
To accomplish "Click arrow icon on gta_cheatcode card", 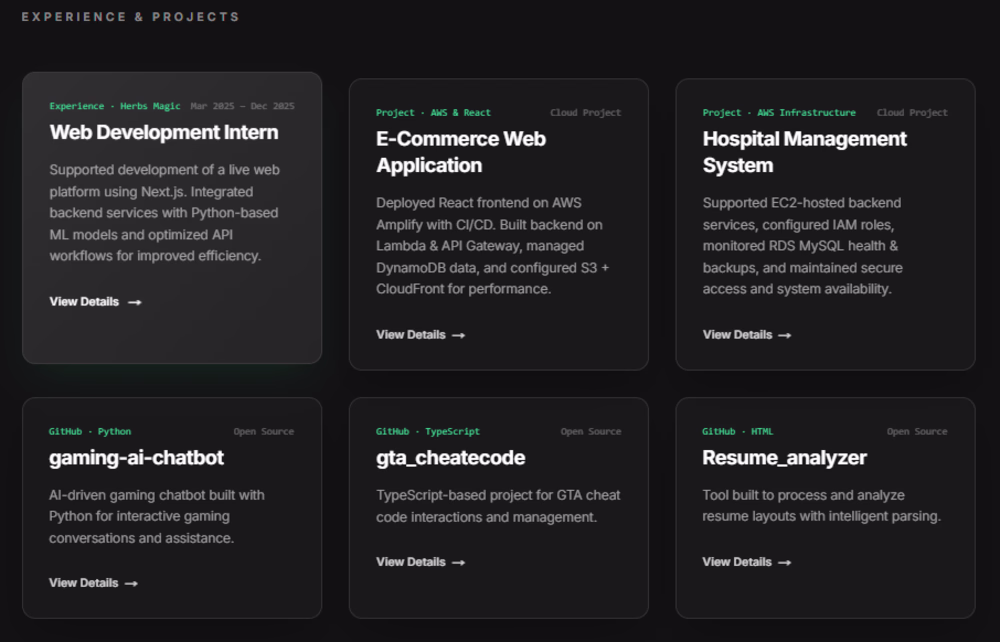I will tap(459, 563).
